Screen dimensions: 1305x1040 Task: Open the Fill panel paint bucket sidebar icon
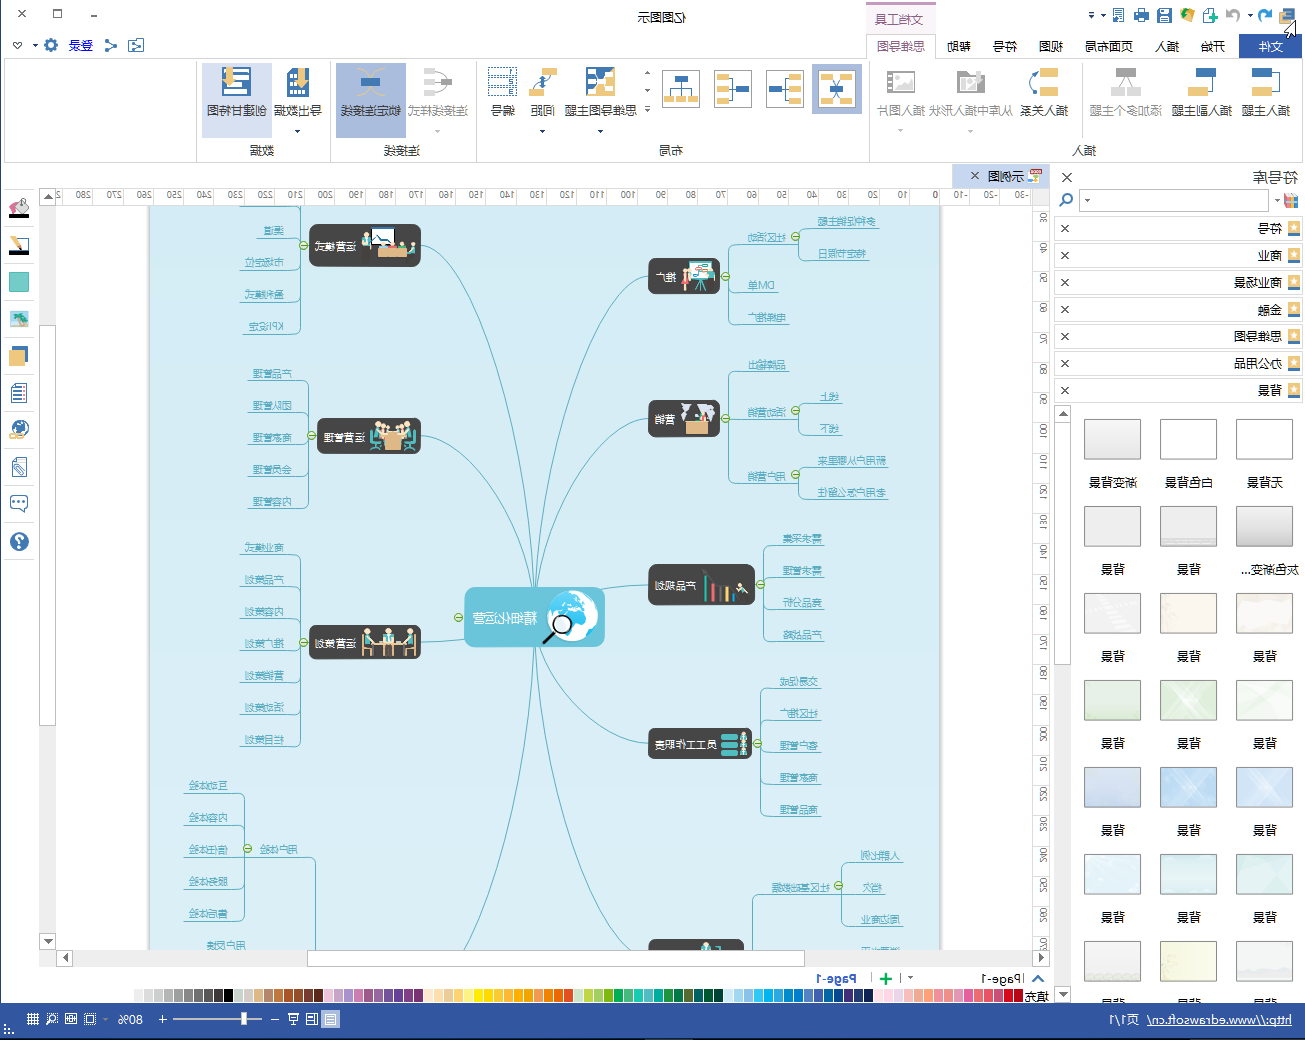[x=19, y=208]
